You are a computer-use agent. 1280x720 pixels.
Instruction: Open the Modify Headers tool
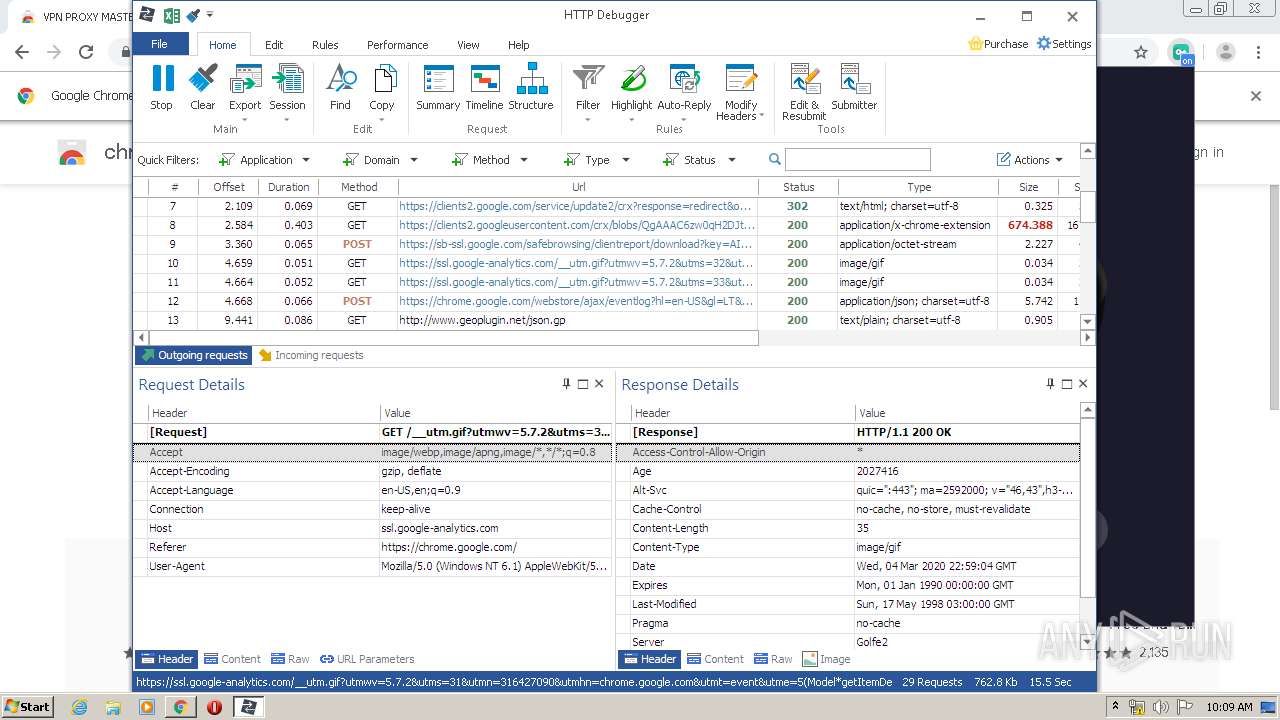(741, 92)
